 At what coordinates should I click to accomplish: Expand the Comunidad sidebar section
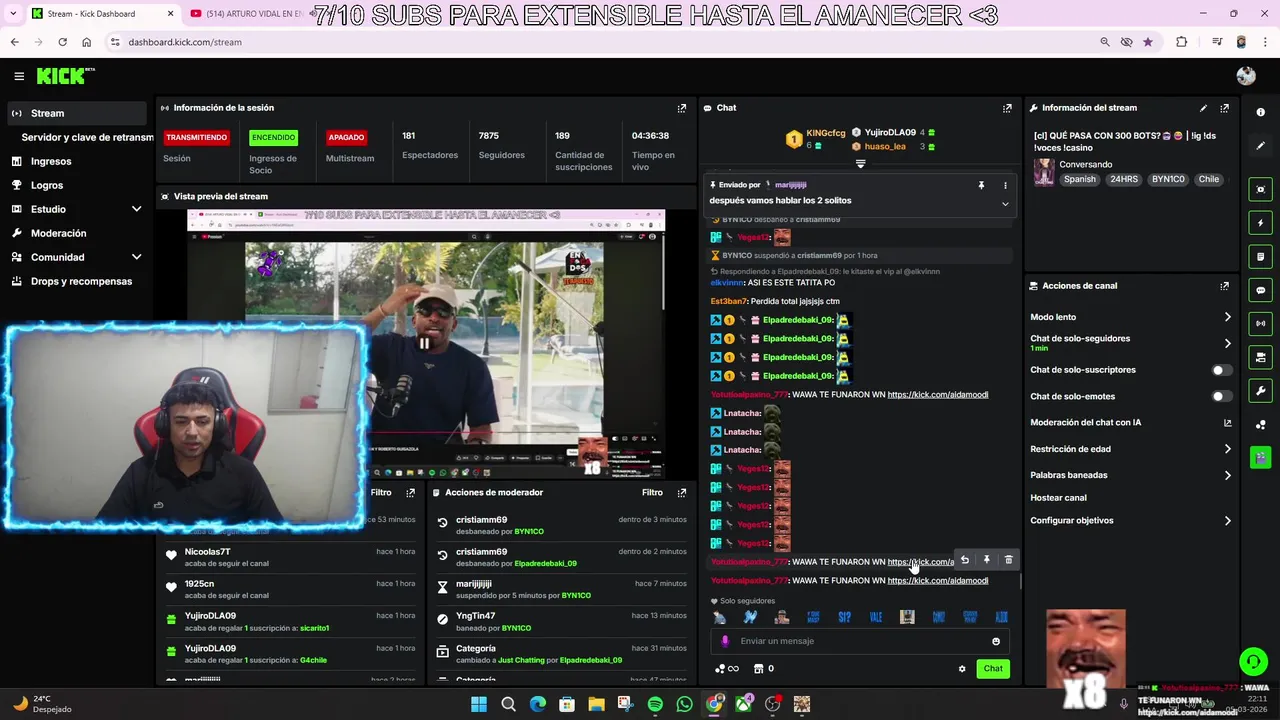pos(136,257)
